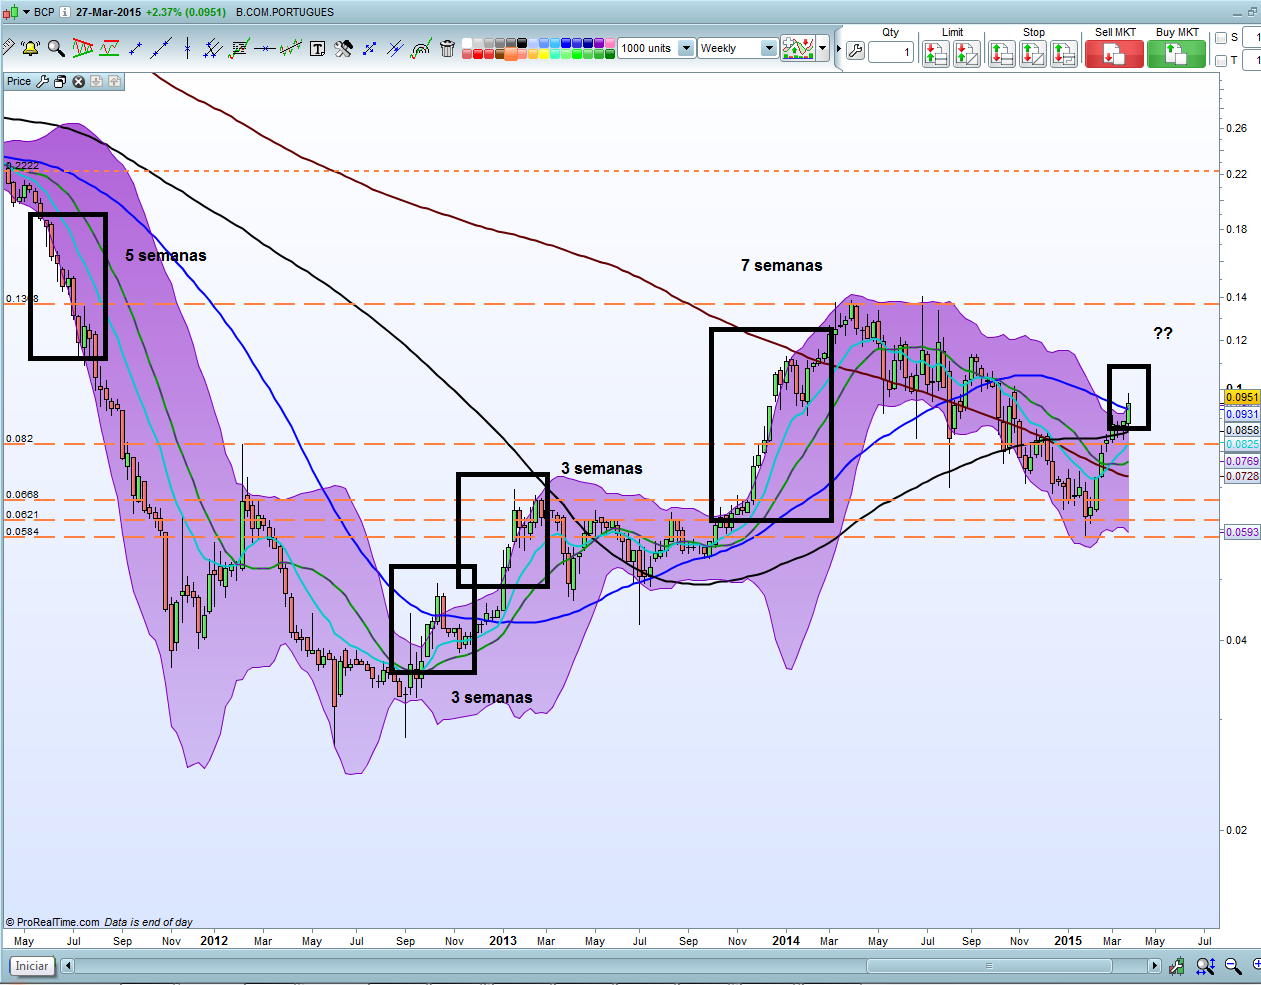Expand the indicators button dropdown arrow
This screenshot has height=985, width=1261.
(x=823, y=48)
